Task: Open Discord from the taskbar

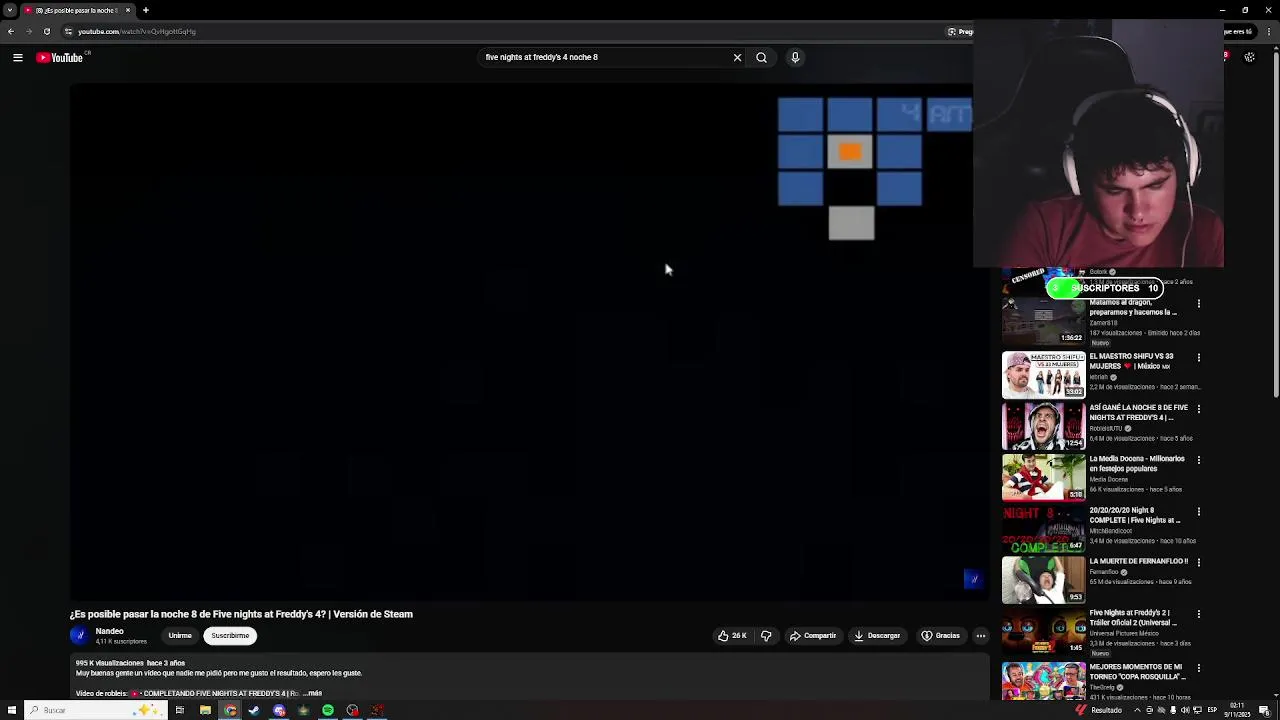Action: pyautogui.click(x=279, y=711)
